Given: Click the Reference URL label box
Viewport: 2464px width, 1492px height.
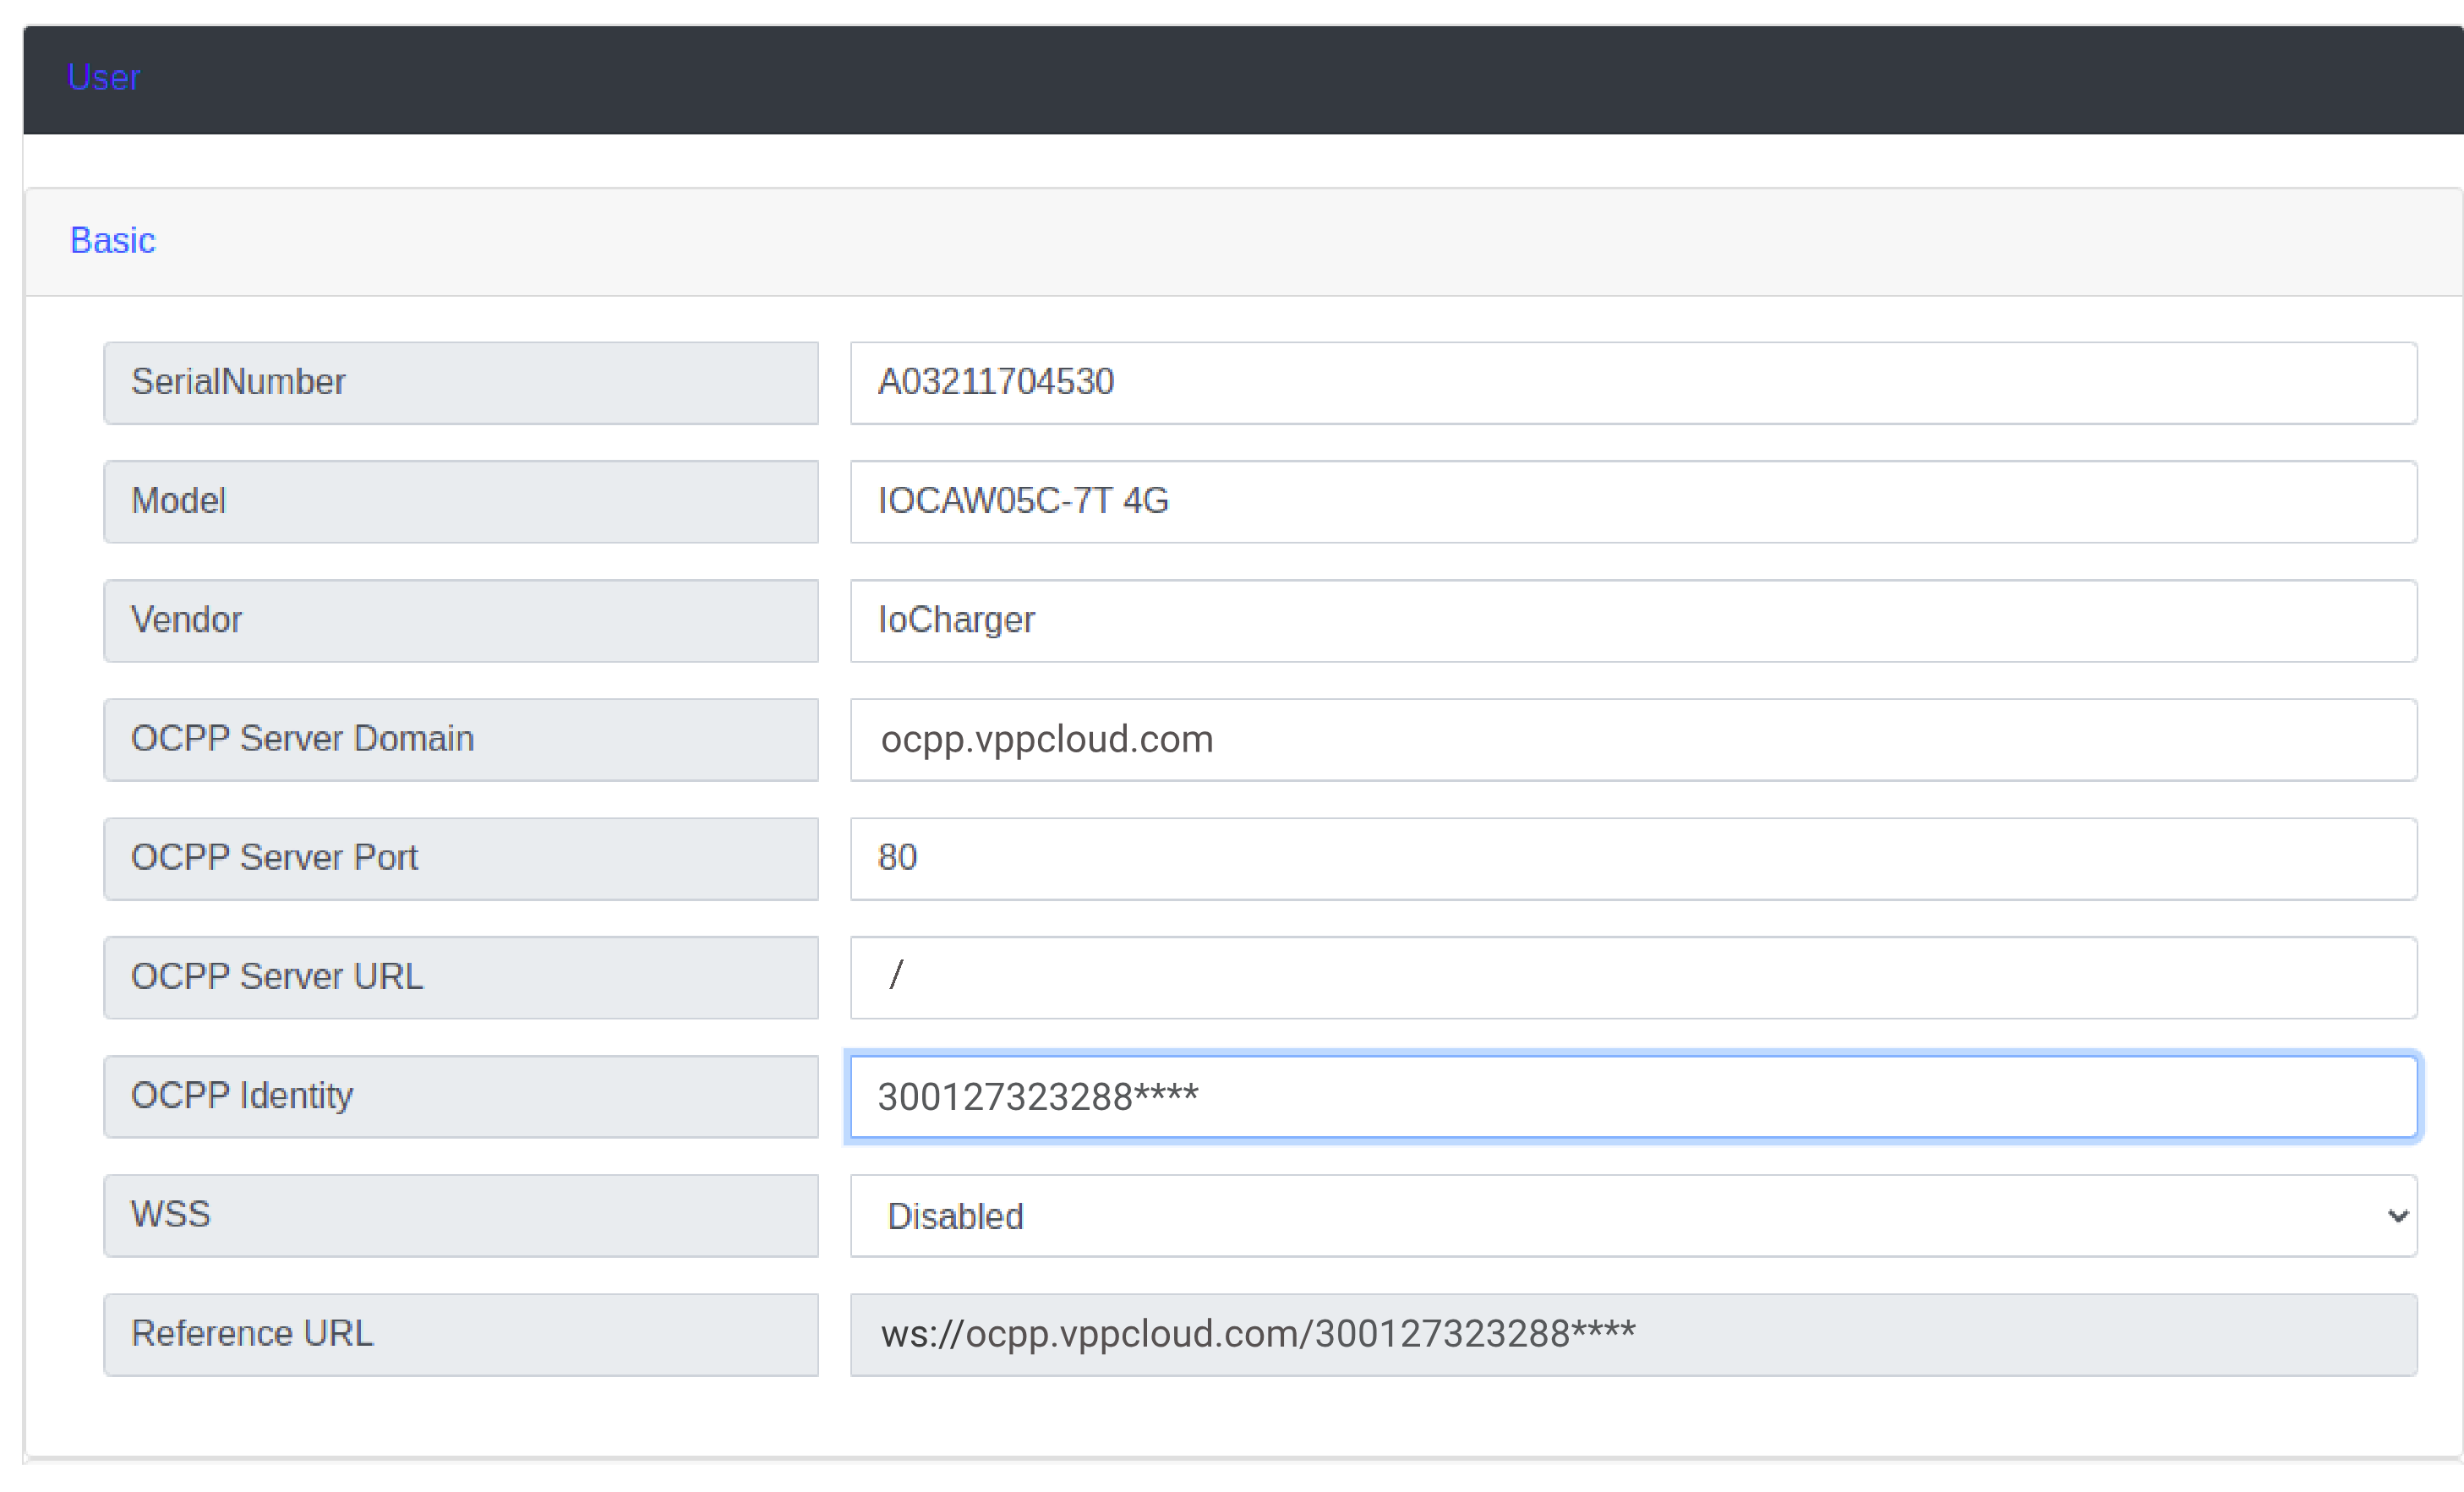Looking at the screenshot, I should (460, 1334).
